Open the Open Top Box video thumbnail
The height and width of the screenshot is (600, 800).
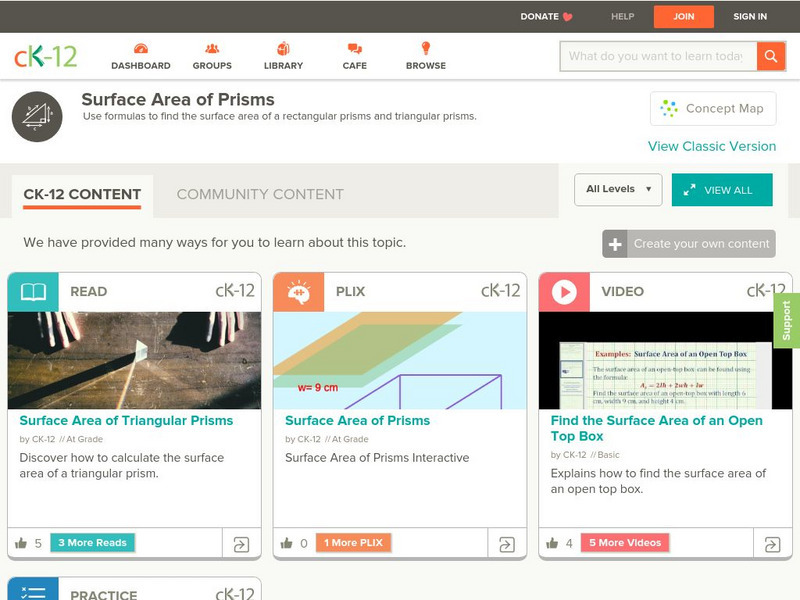(665, 361)
